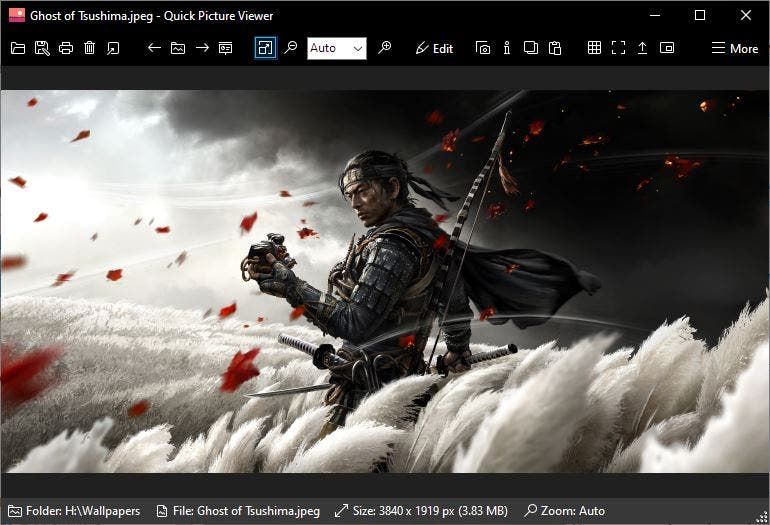Click the window resize grip in corner
The image size is (770, 525).
(x=763, y=518)
